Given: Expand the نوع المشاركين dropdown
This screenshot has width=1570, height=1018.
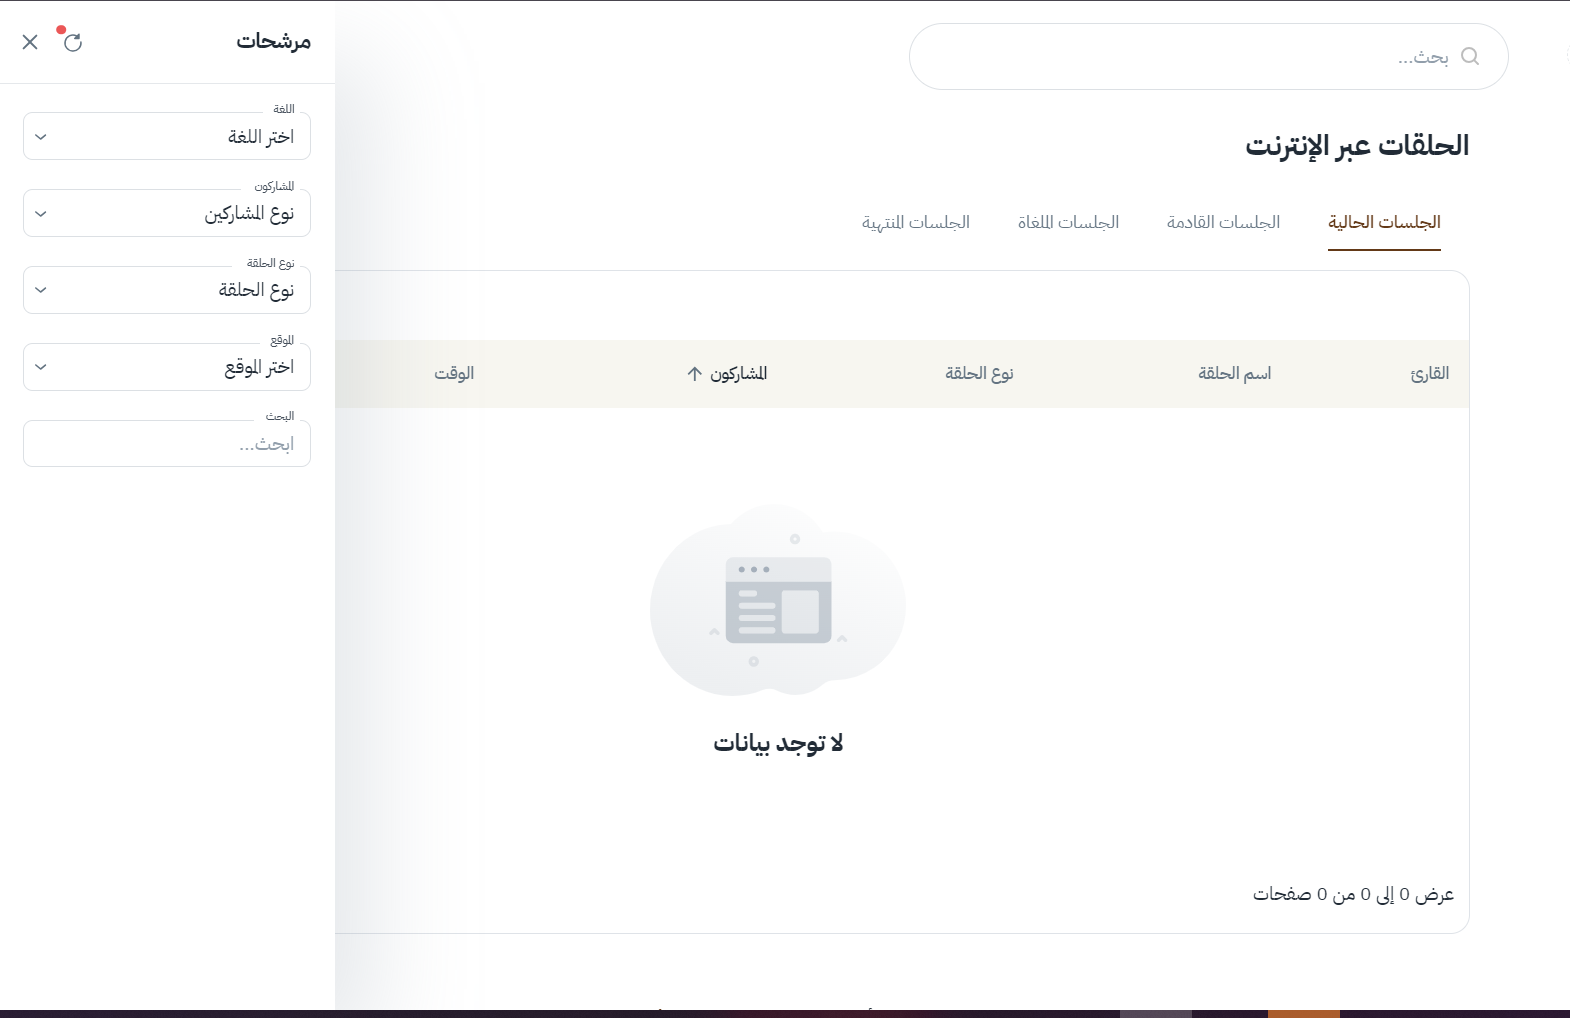Looking at the screenshot, I should click(x=167, y=214).
